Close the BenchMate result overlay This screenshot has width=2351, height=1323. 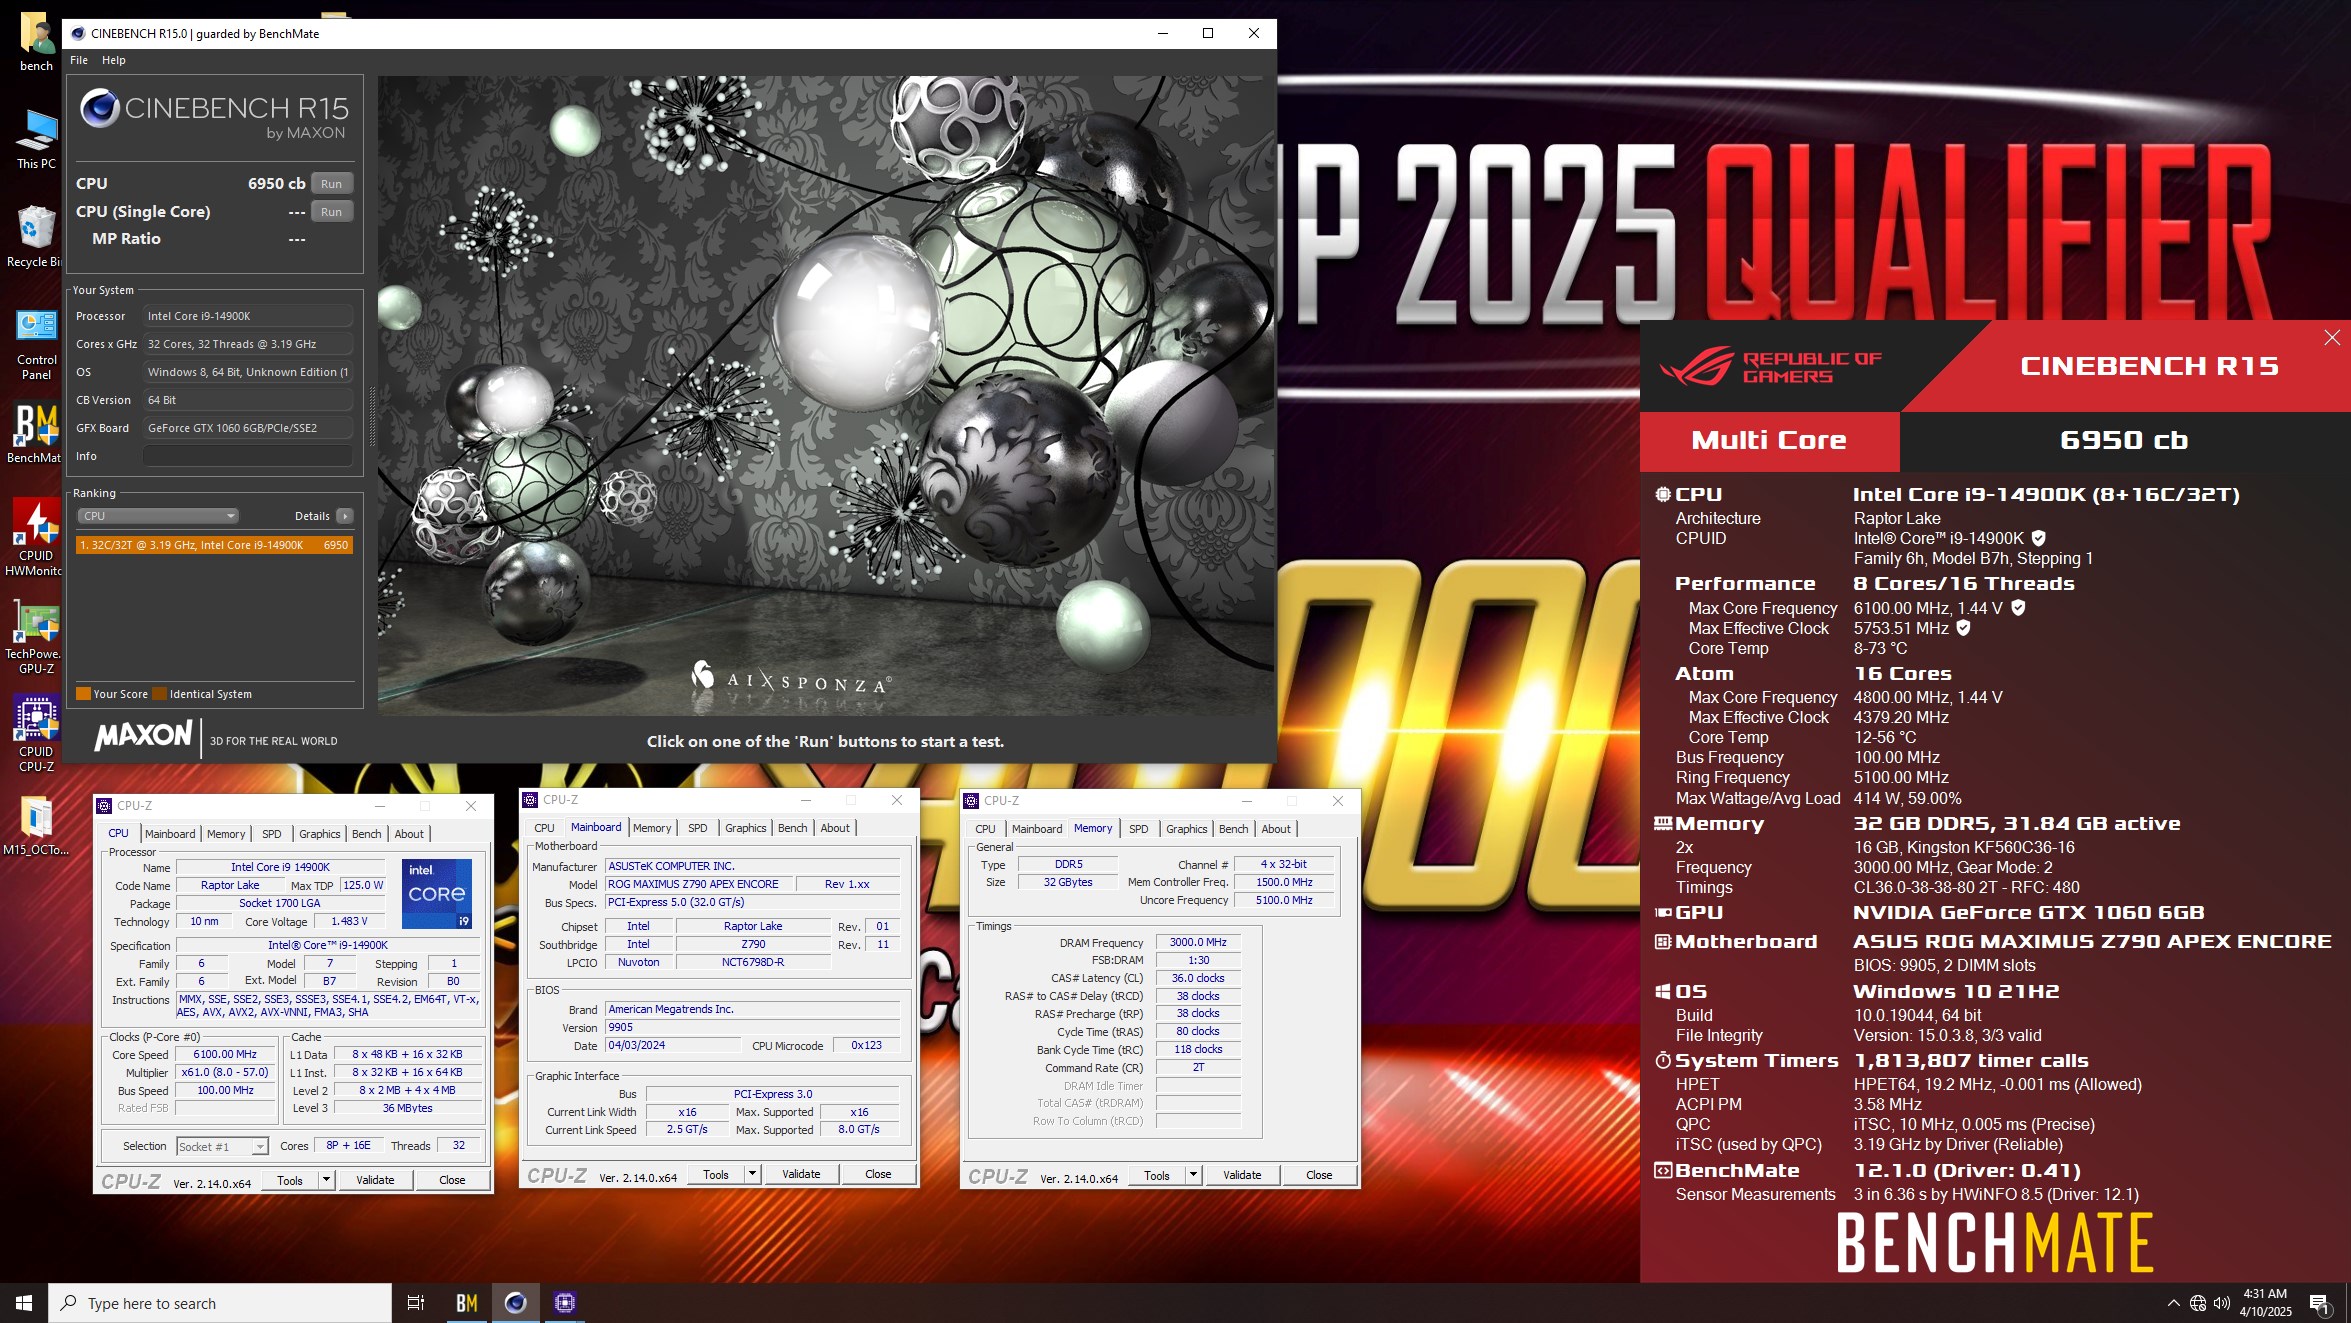pos(2332,338)
